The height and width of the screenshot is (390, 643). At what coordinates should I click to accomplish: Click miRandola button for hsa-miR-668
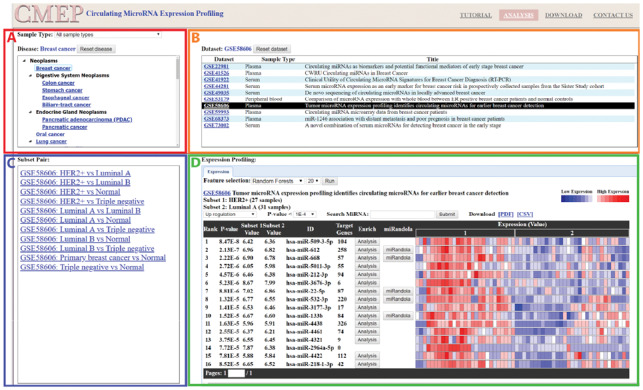point(398,258)
